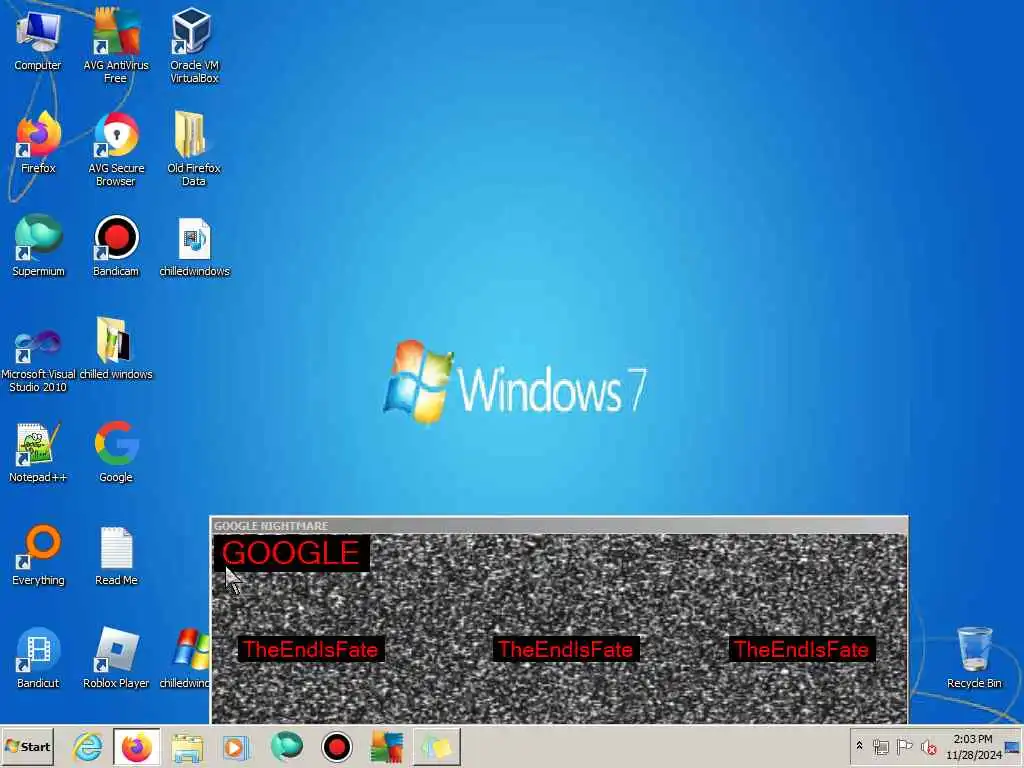This screenshot has height=768, width=1024.
Task: Open the muted volume tray icon
Action: pyautogui.click(x=928, y=746)
